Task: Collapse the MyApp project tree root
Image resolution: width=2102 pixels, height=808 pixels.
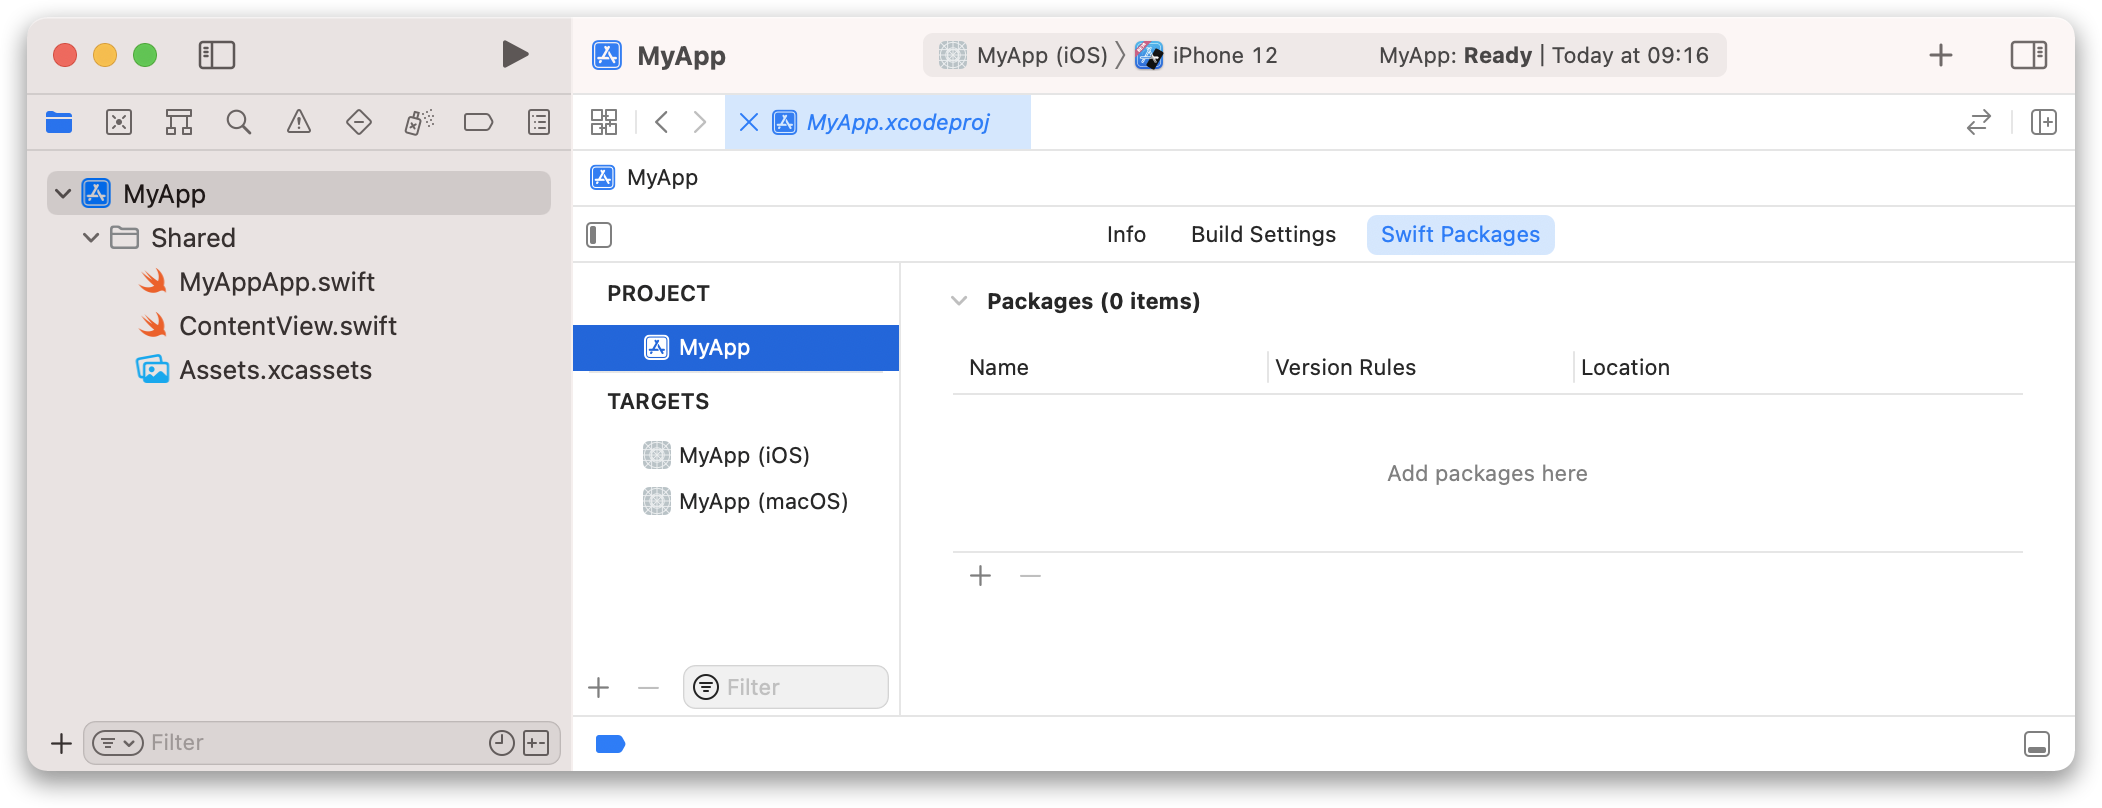Action: [x=63, y=193]
